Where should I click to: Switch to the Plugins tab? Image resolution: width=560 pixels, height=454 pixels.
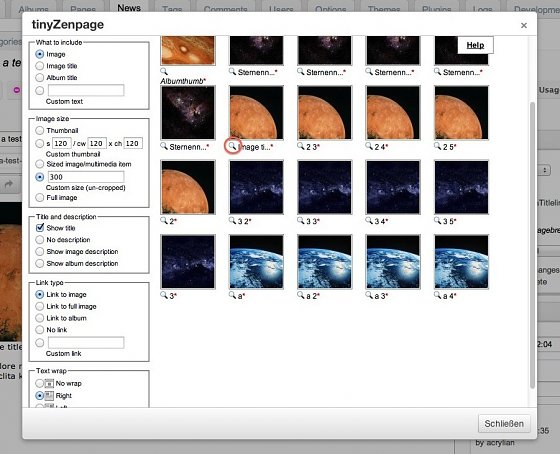pos(436,9)
